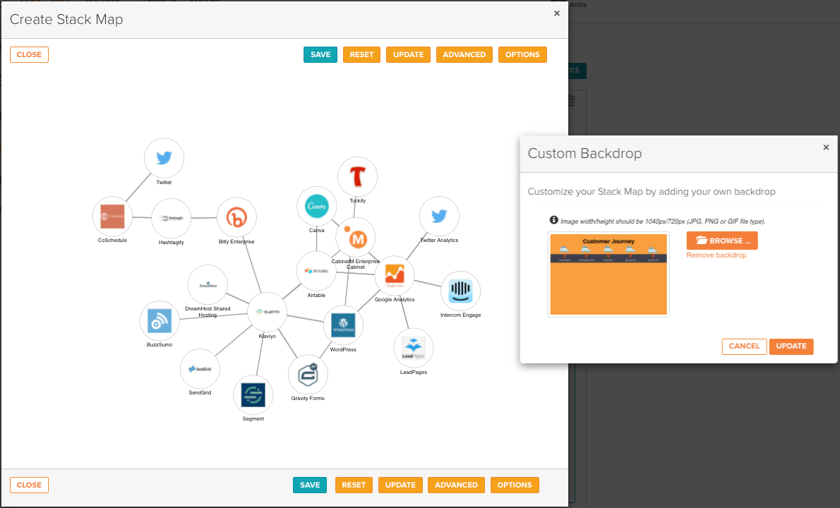Click the Hashtagify node icon
This screenshot has height=508, width=840.
171,218
